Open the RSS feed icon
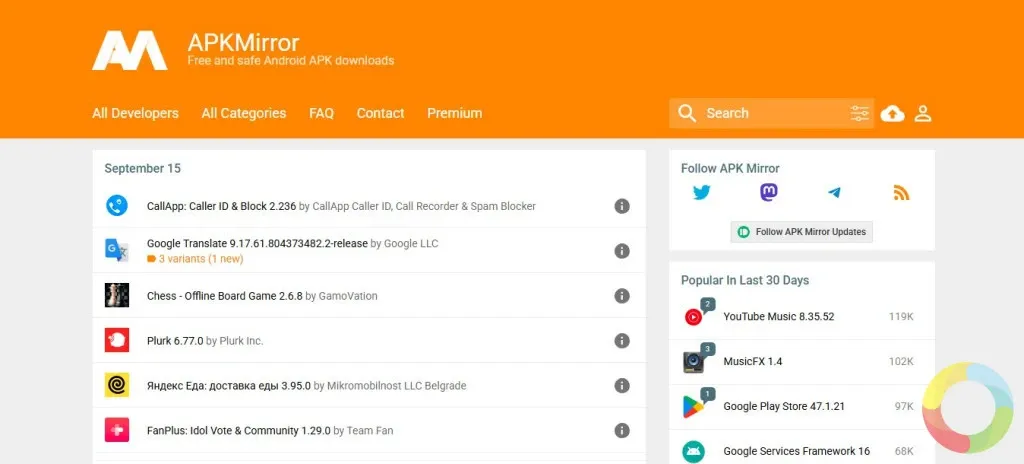Viewport: 1024px width, 464px height. tap(901, 193)
